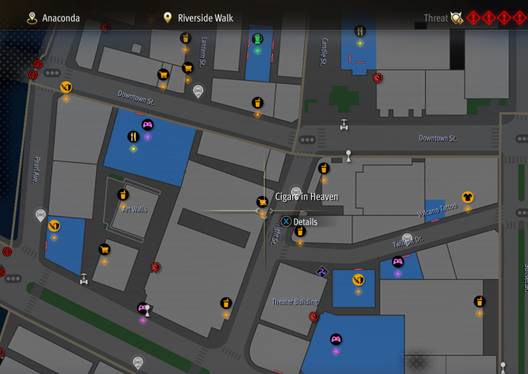528x374 pixels.
Task: Click the drink marker beside Eastern St. label
Action: point(185,38)
